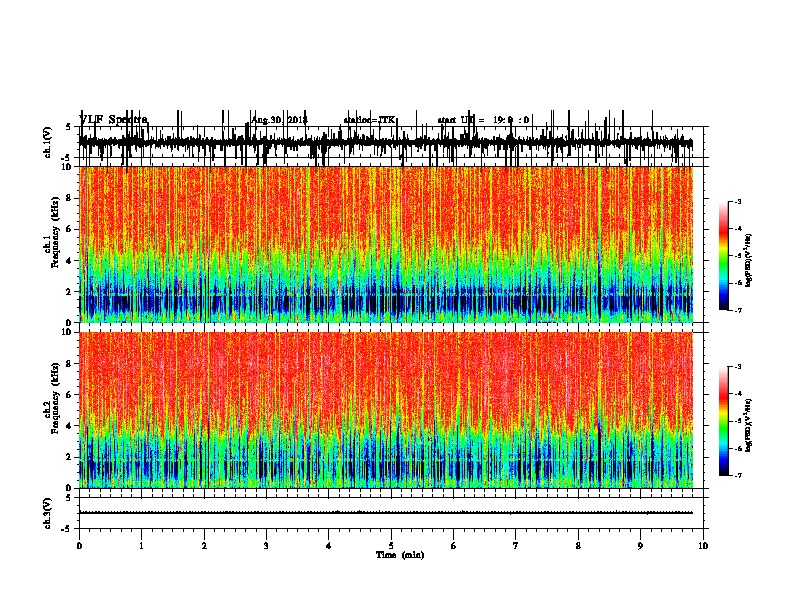Click the ch.3 flat waveform trace panel
This screenshot has width=792, height=612.
click(x=391, y=513)
